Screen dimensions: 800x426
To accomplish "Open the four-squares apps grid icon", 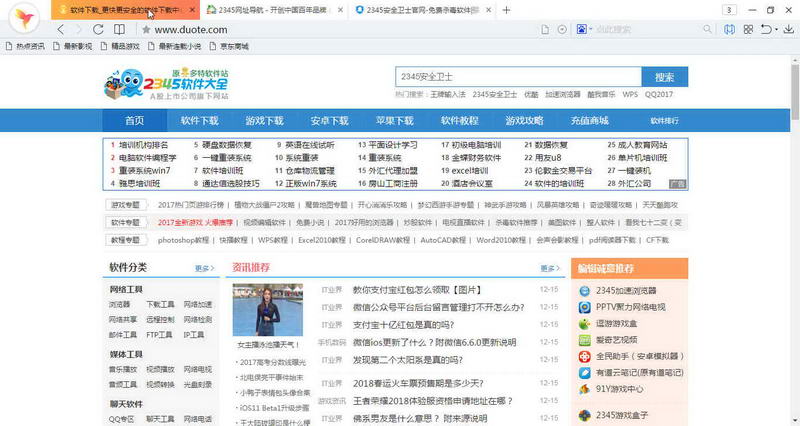I will (748, 30).
